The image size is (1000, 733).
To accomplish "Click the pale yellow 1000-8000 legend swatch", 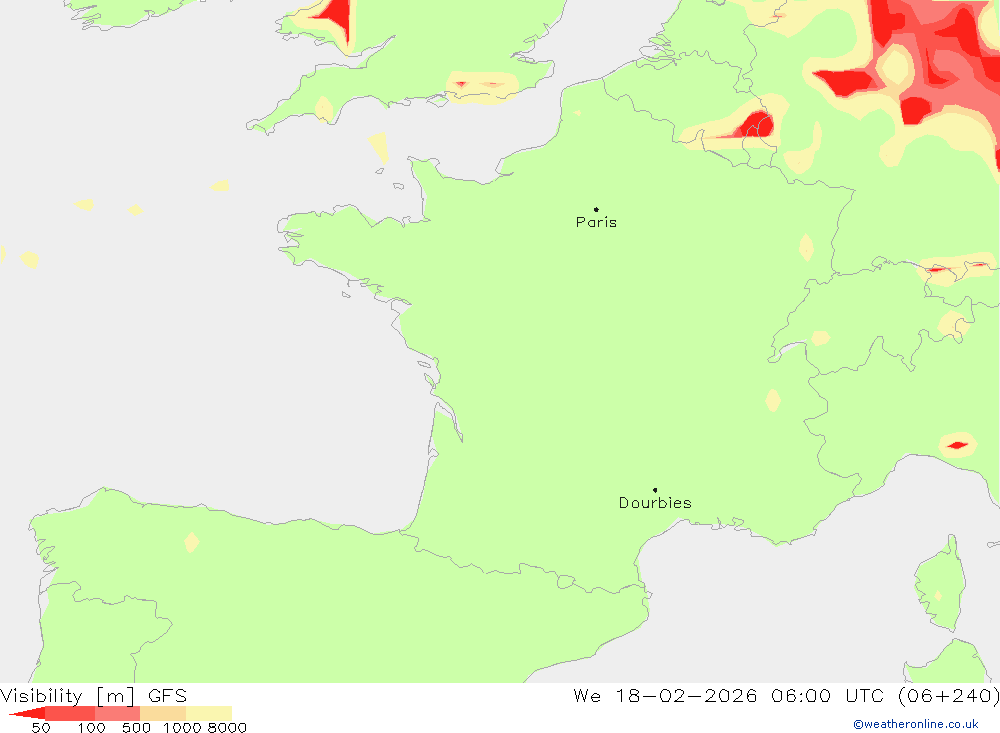I will [x=209, y=713].
